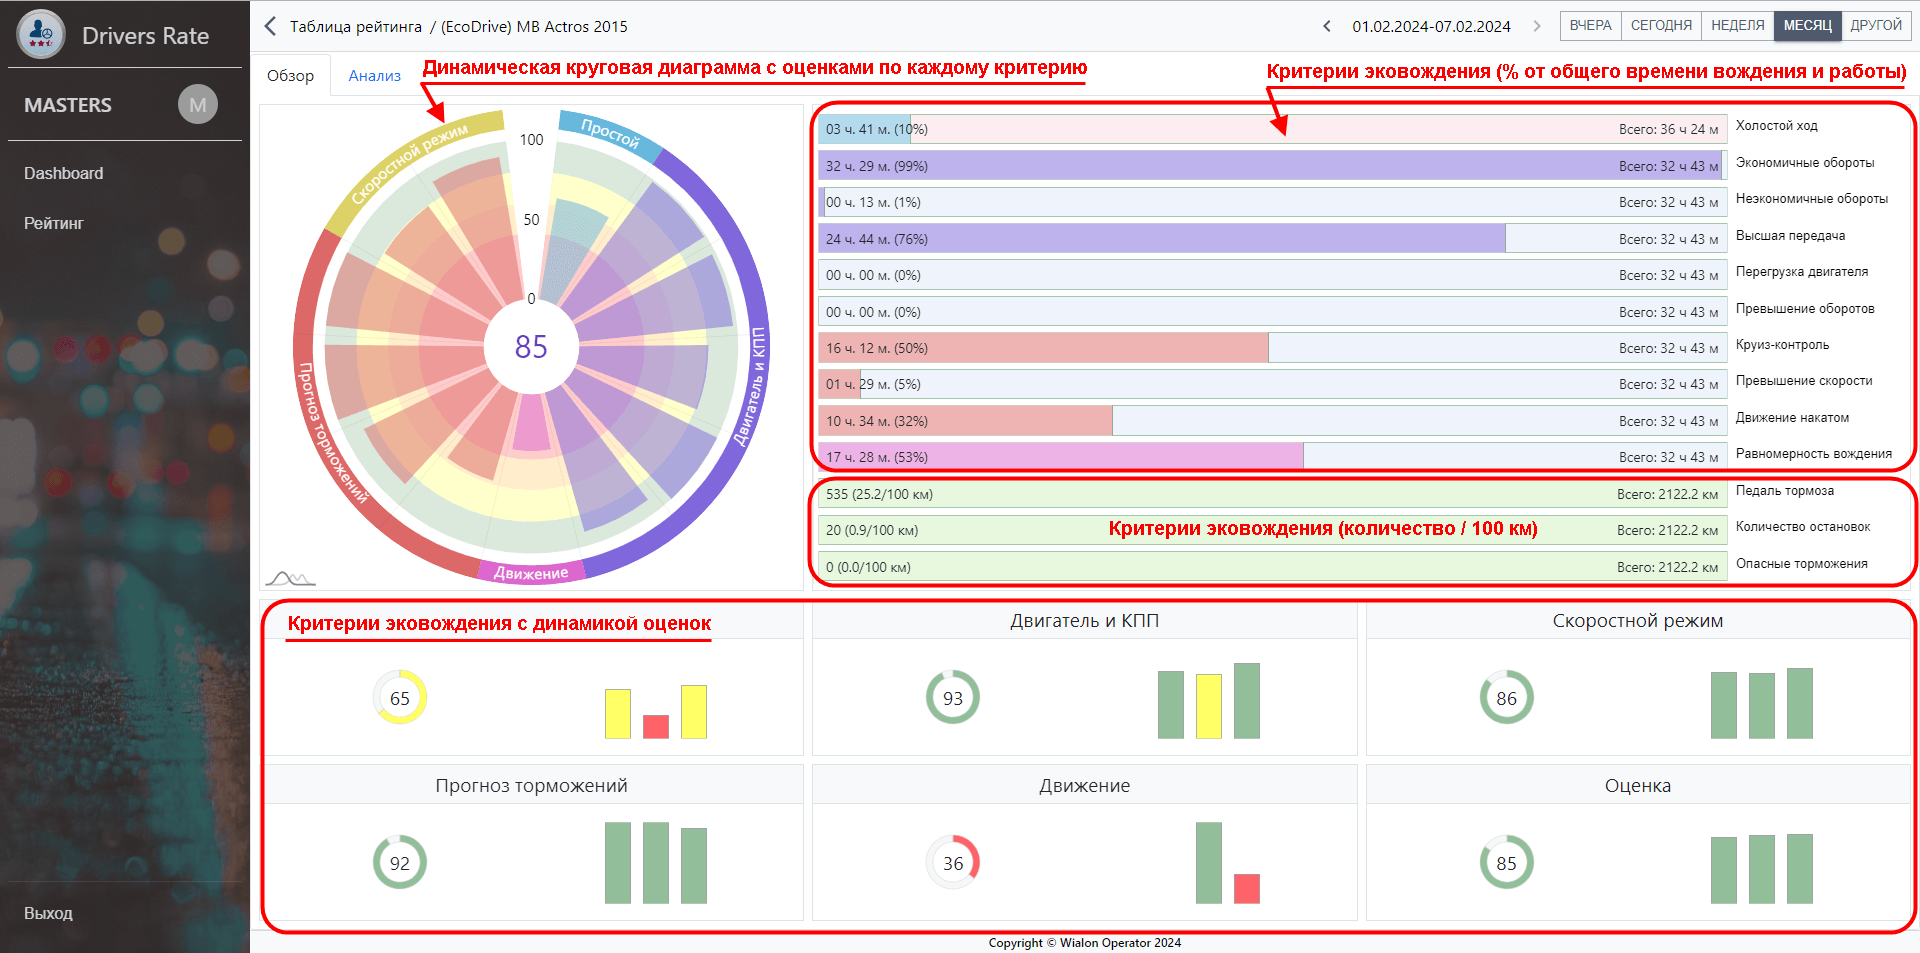This screenshot has height=953, width=1920.
Task: Click the Drivers Rate logo icon
Action: (41, 35)
